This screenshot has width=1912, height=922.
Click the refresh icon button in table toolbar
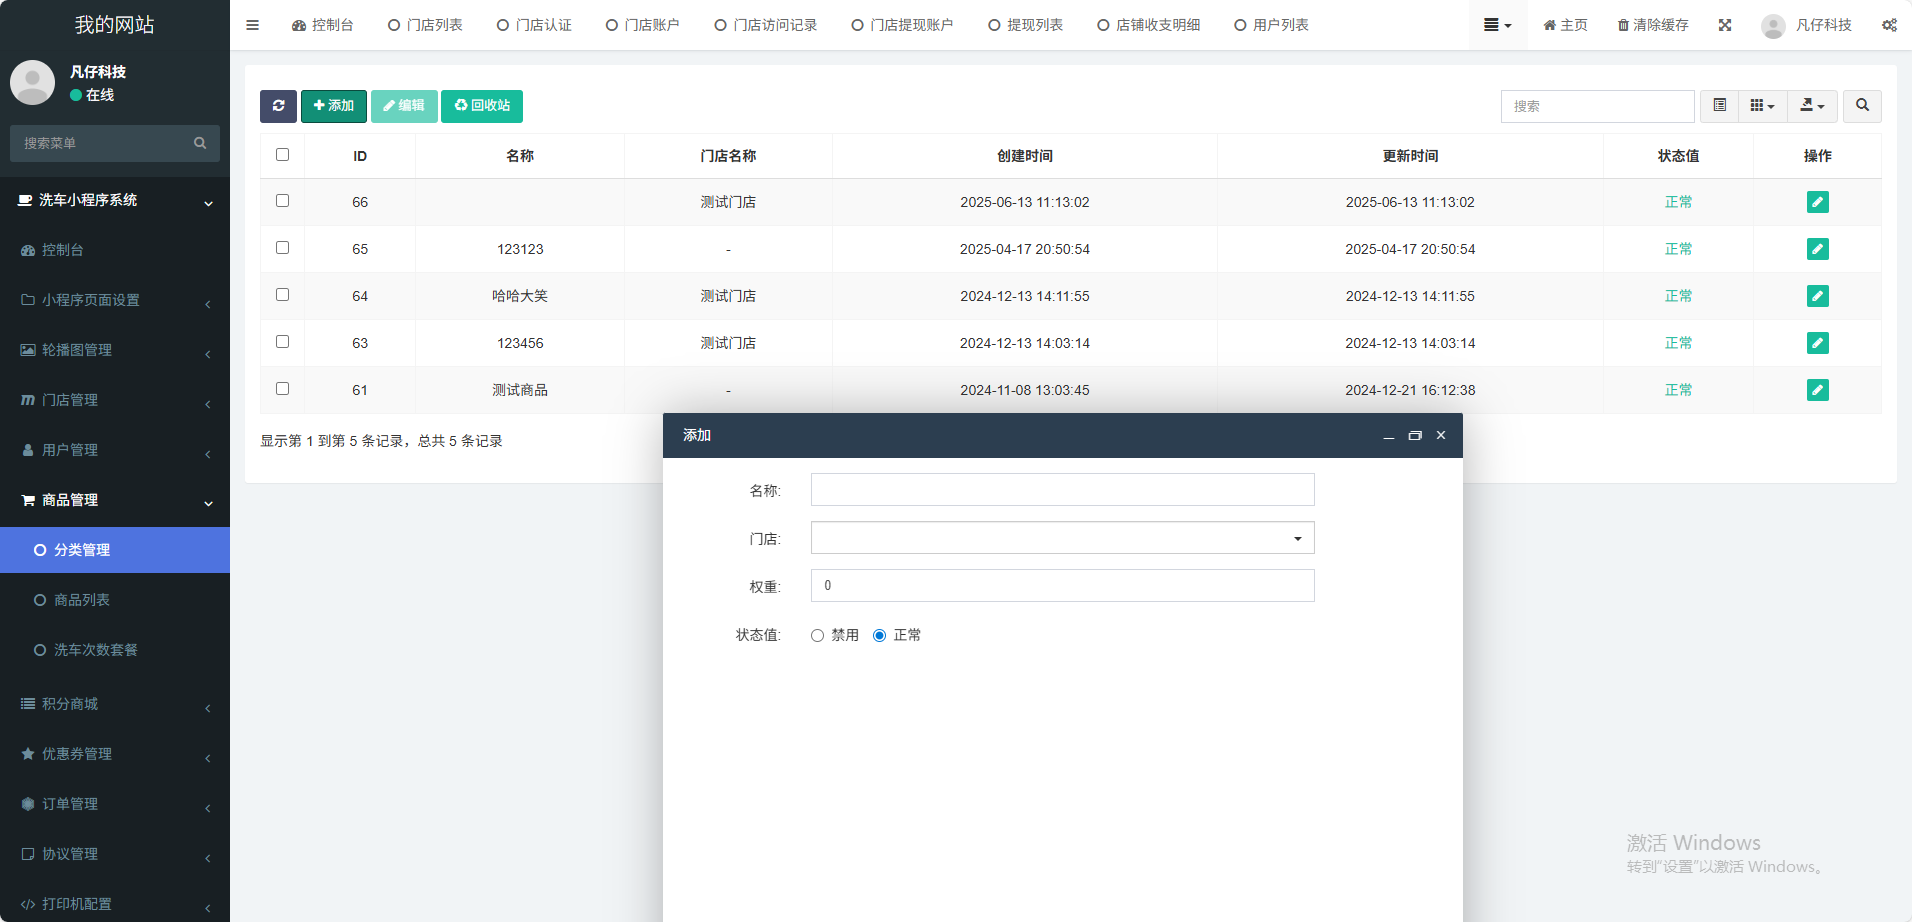pyautogui.click(x=278, y=106)
